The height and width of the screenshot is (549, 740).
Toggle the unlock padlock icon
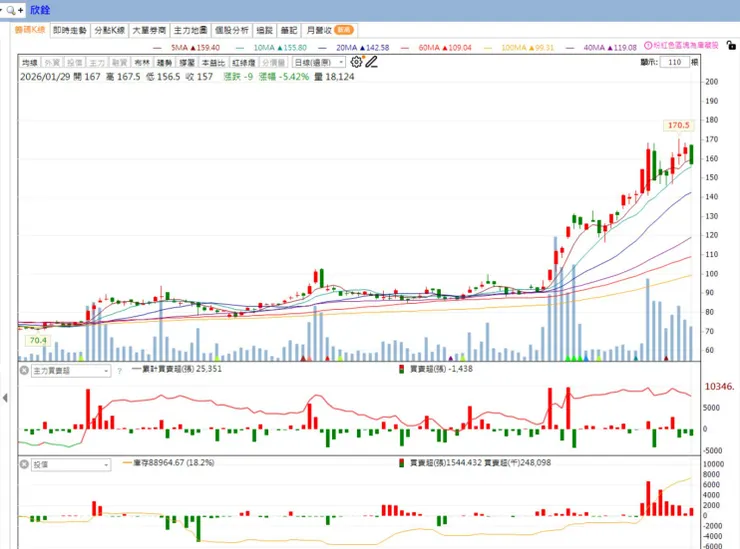tap(731, 46)
